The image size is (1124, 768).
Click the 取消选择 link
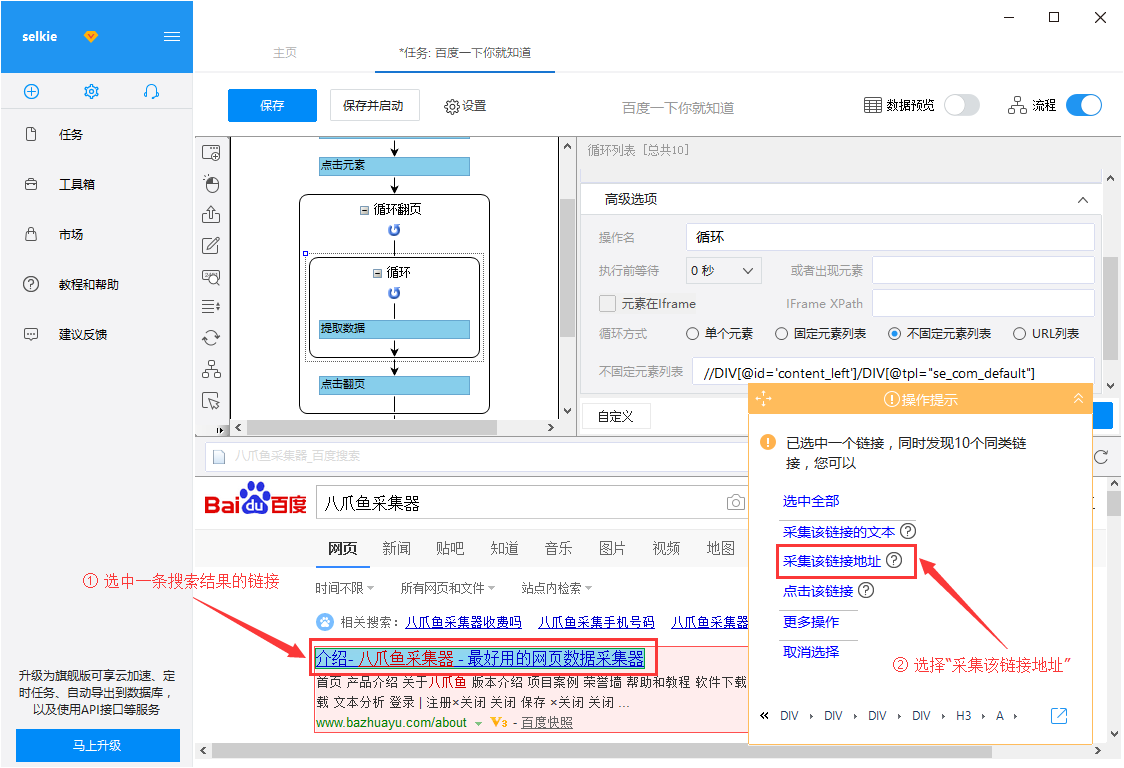(811, 652)
